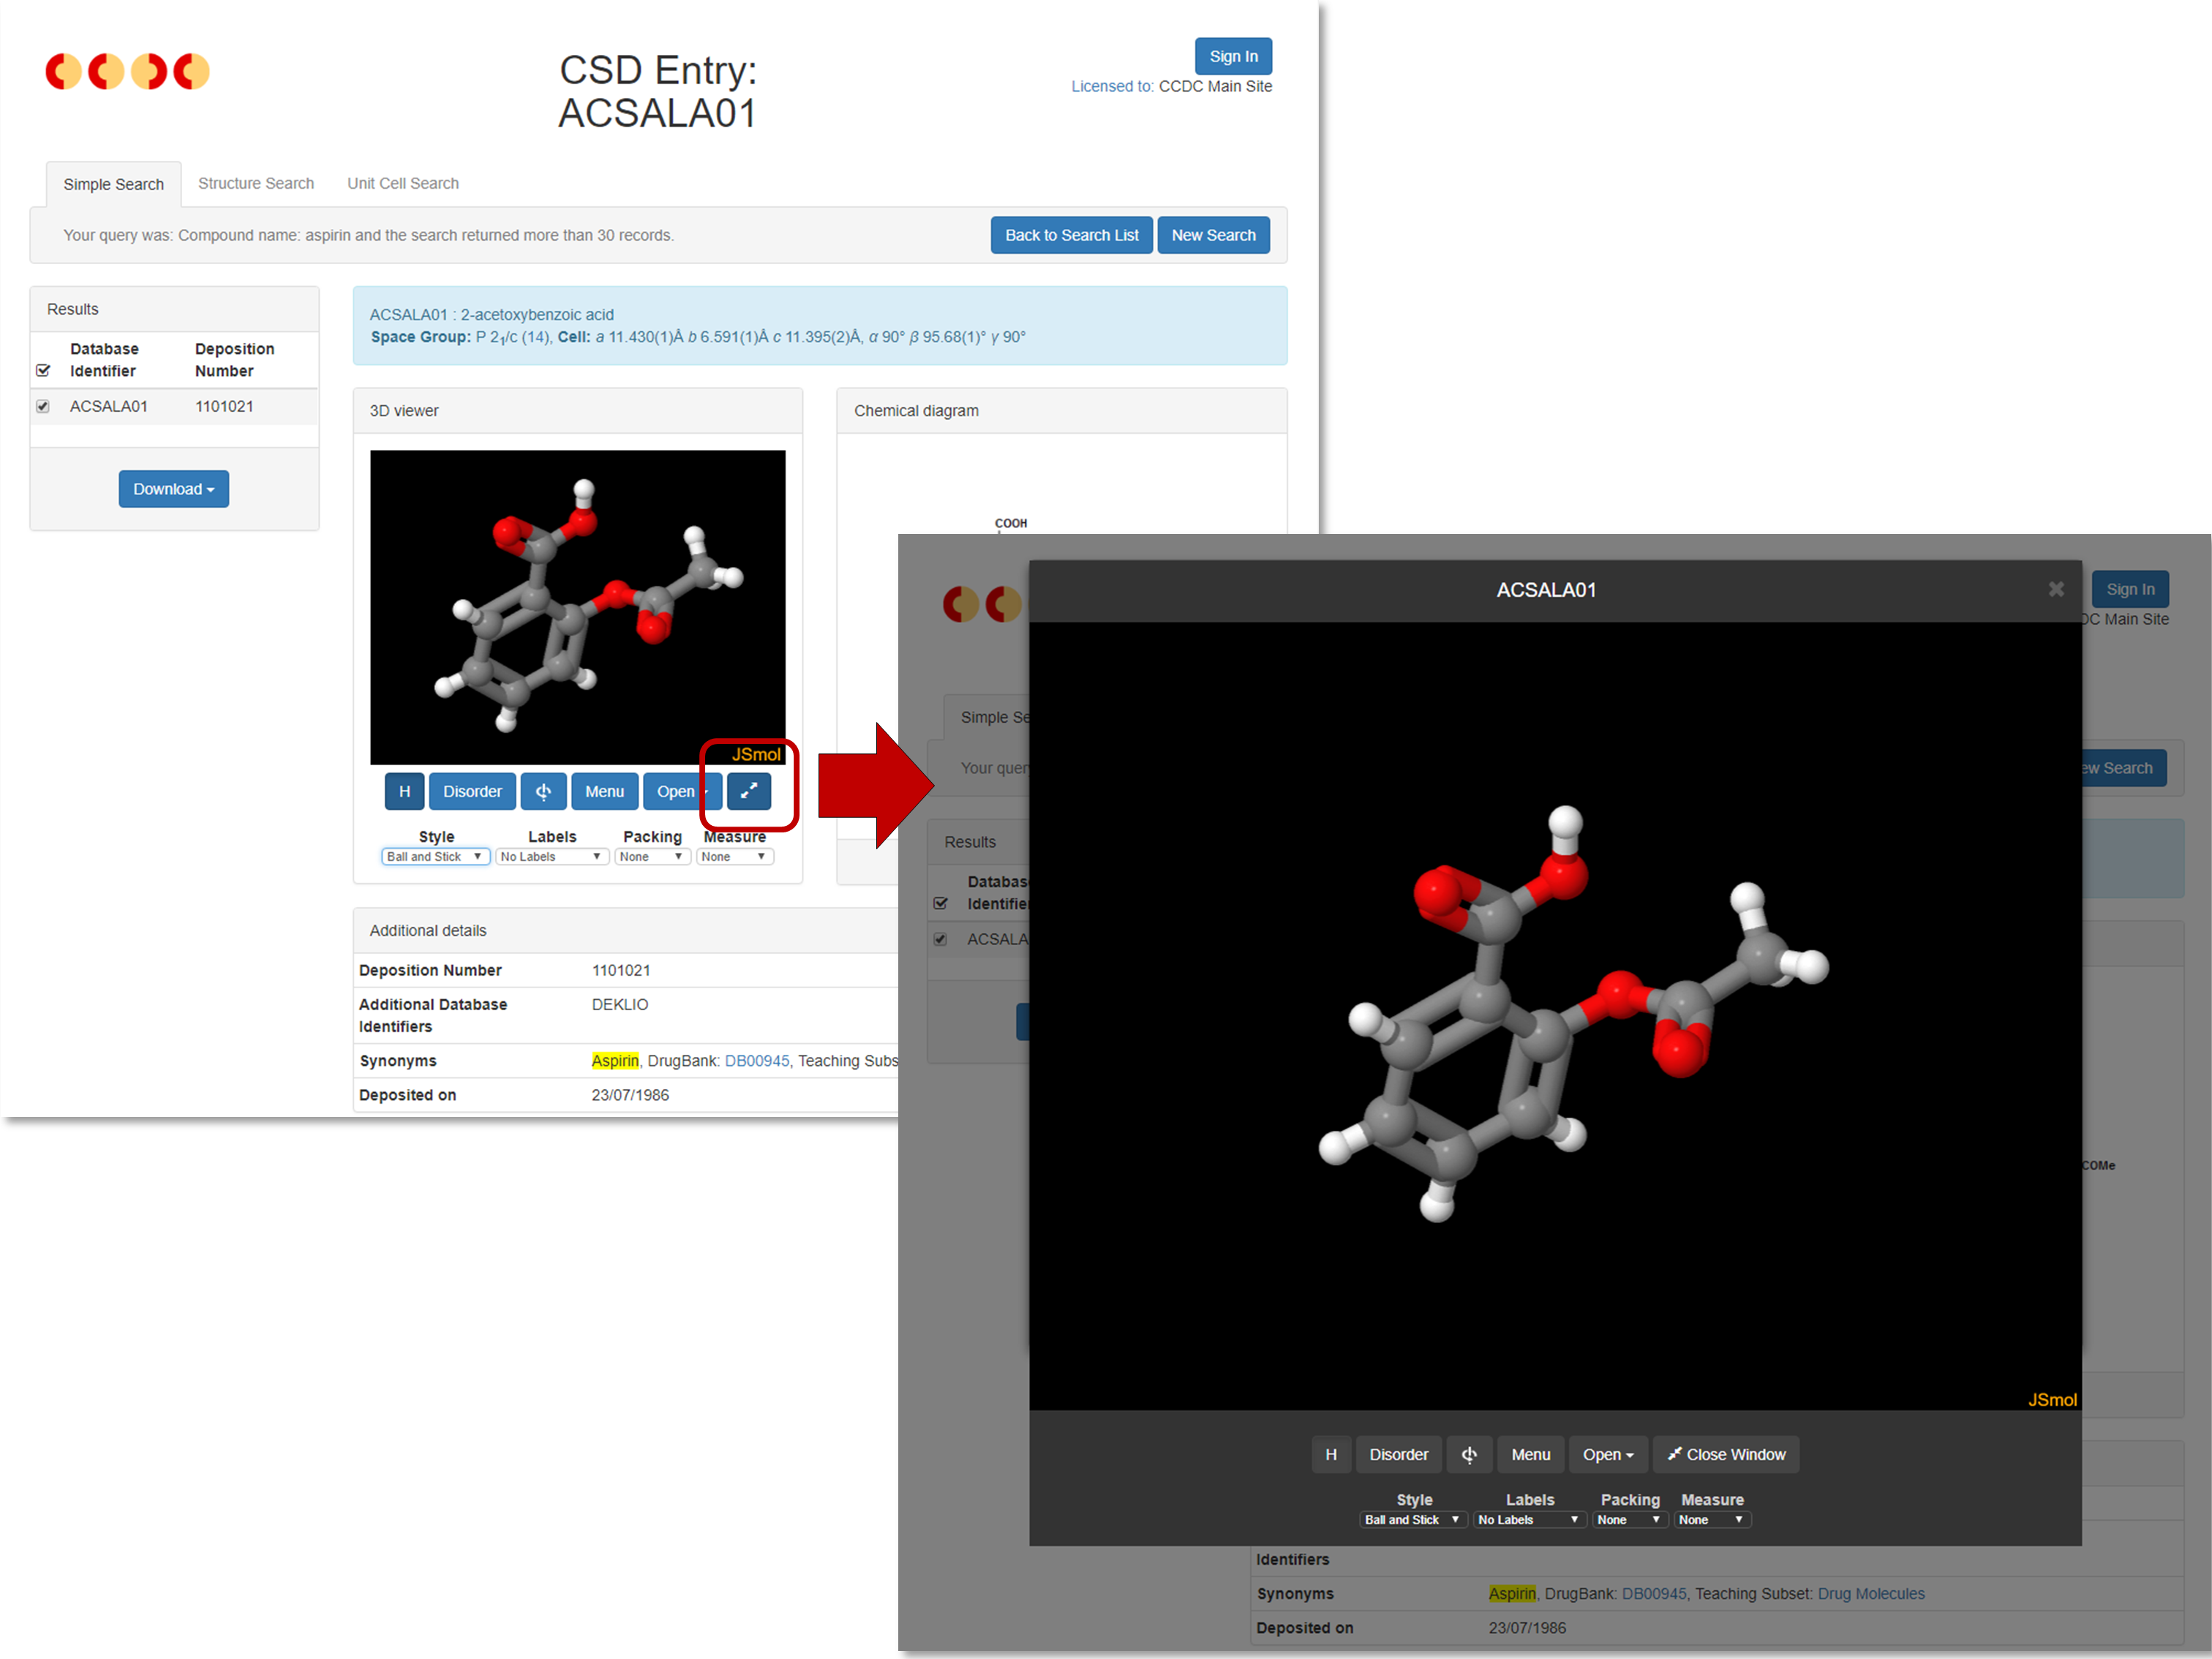Click the H button in the enlarged viewer
The width and height of the screenshot is (2212, 1659).
click(x=1330, y=1454)
